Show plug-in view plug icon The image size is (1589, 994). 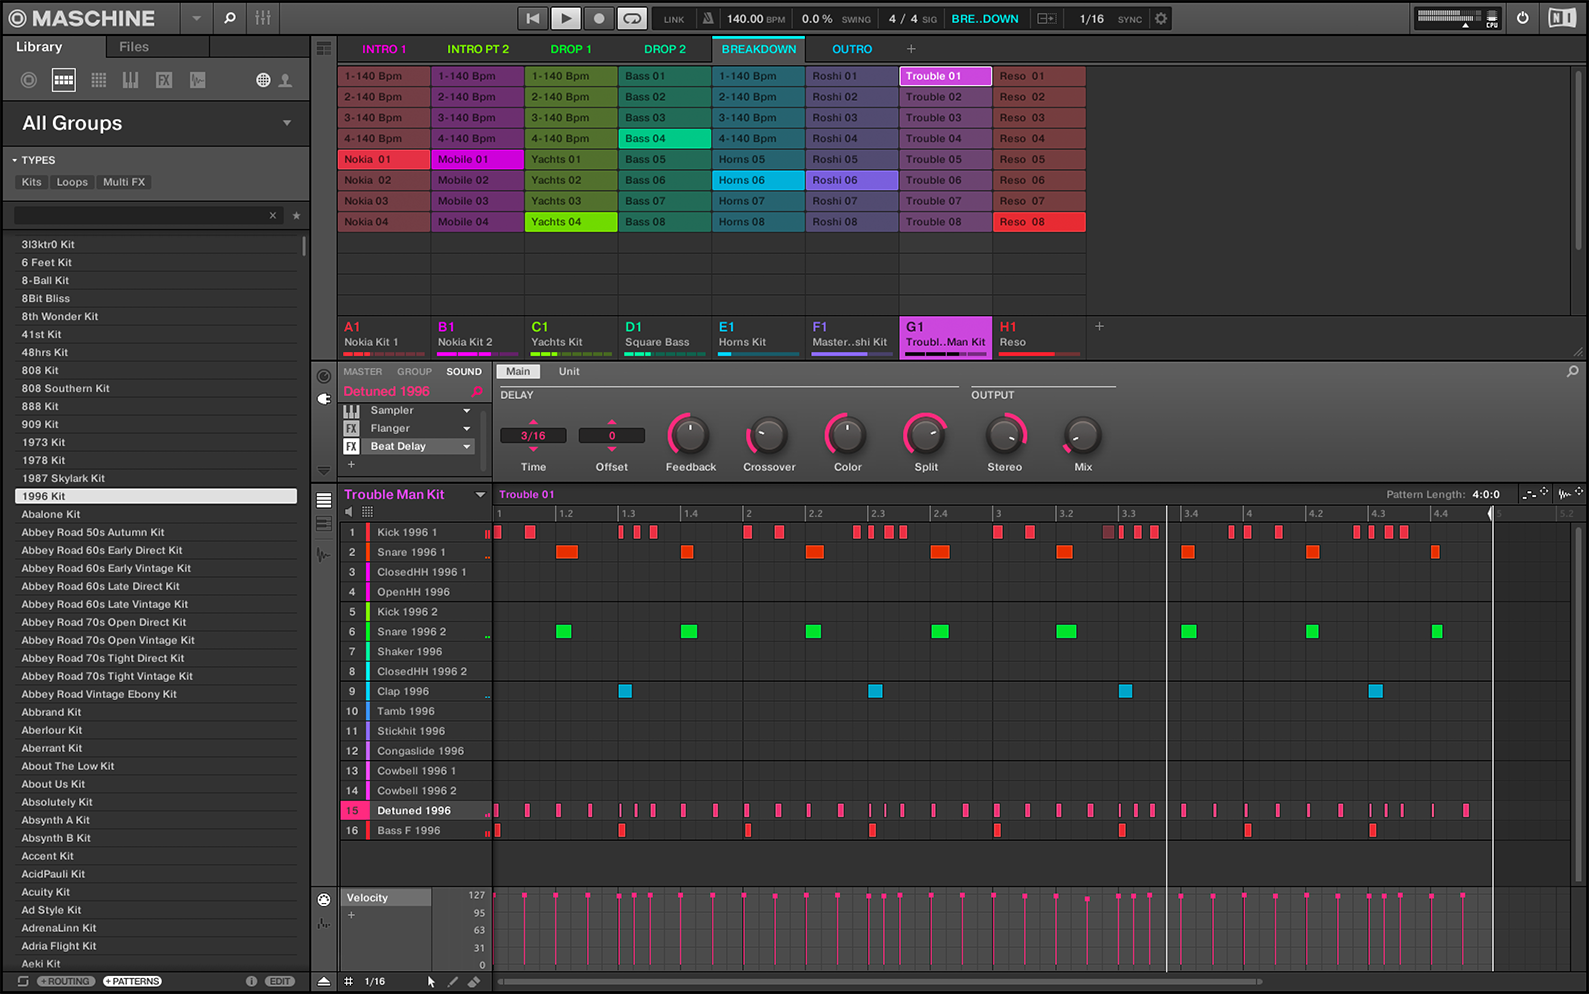[324, 398]
